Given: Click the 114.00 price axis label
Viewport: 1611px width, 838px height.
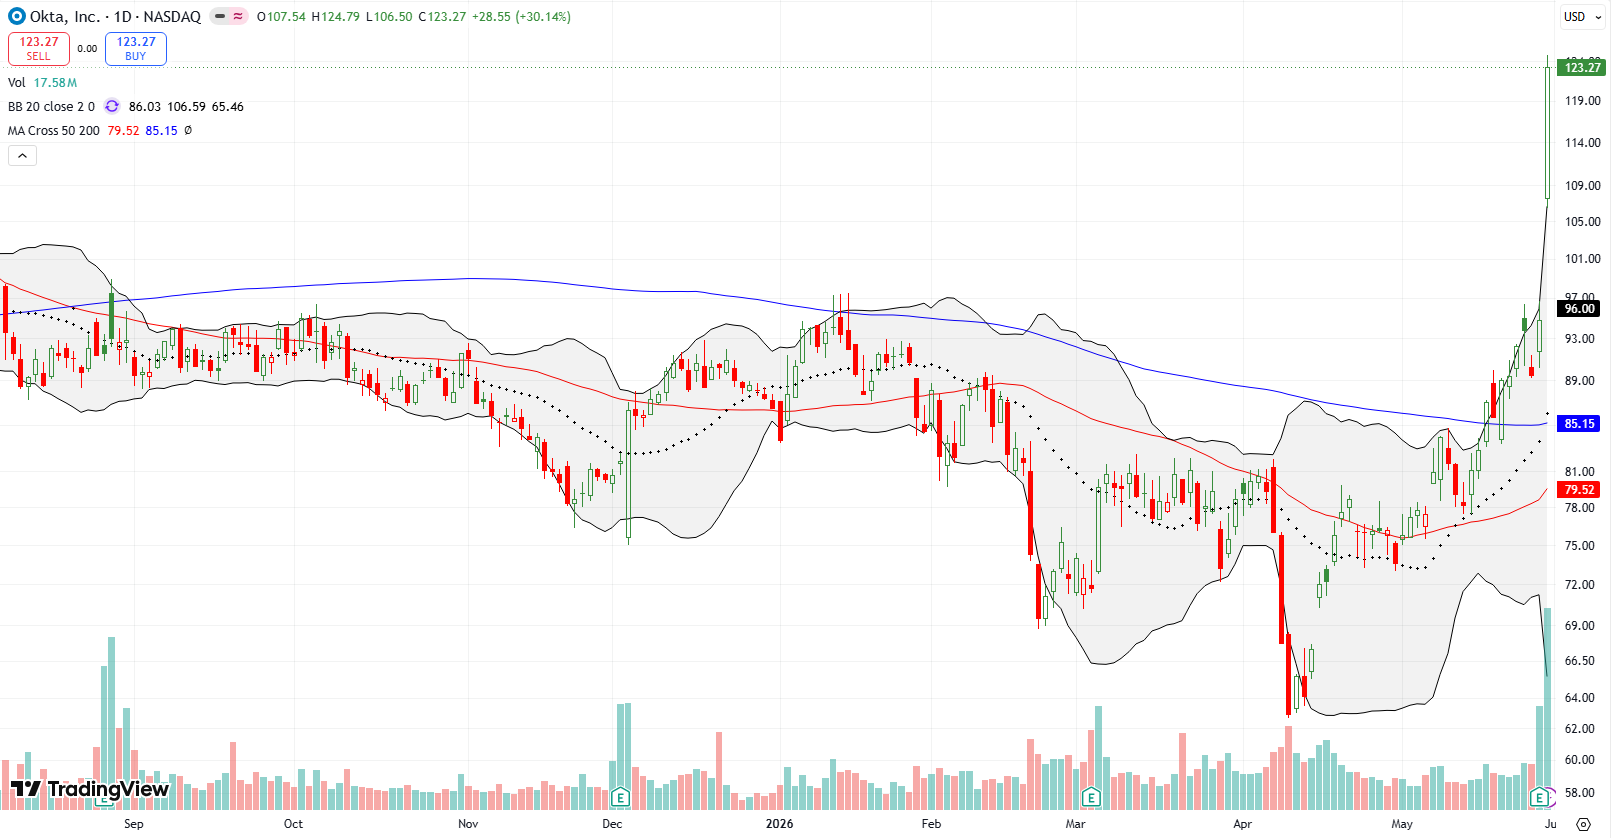Looking at the screenshot, I should click(1582, 142).
